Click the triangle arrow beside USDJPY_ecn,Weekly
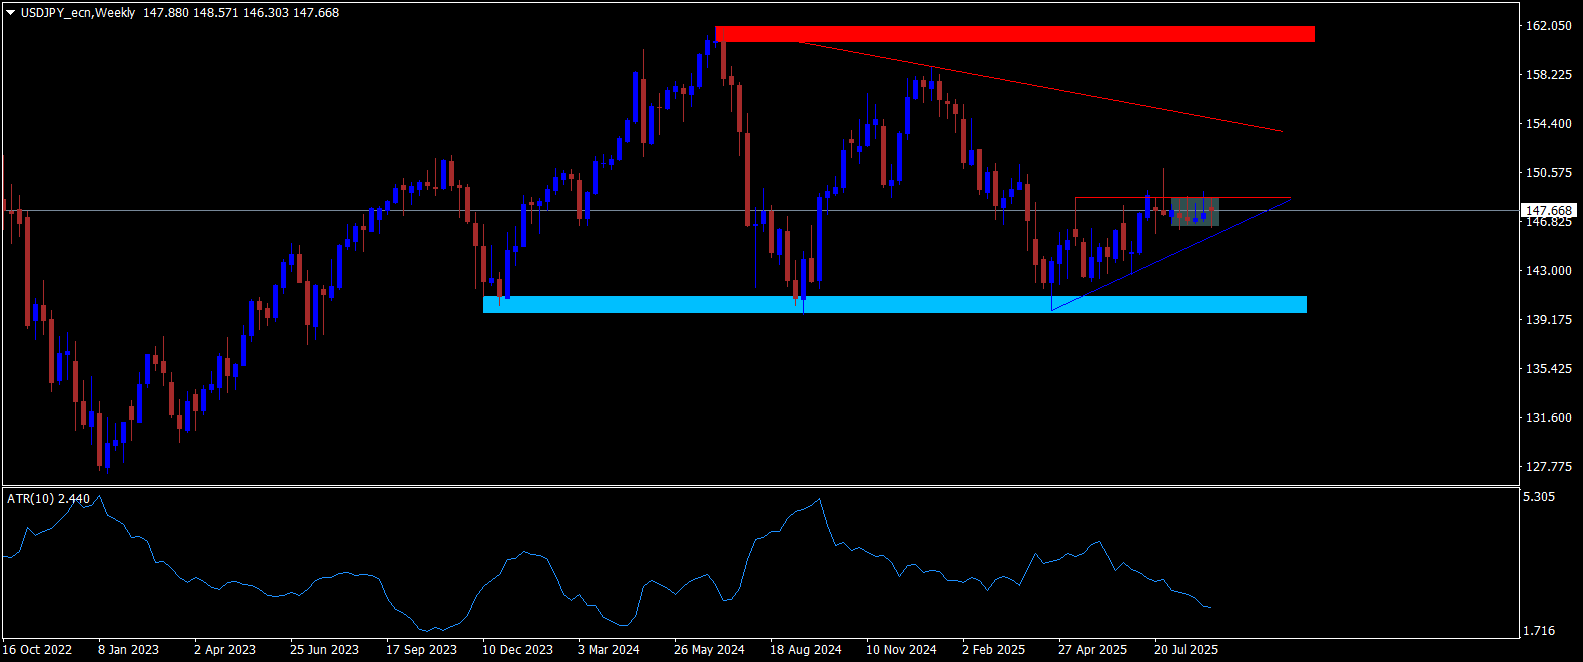This screenshot has height=662, width=1583. [x=11, y=13]
